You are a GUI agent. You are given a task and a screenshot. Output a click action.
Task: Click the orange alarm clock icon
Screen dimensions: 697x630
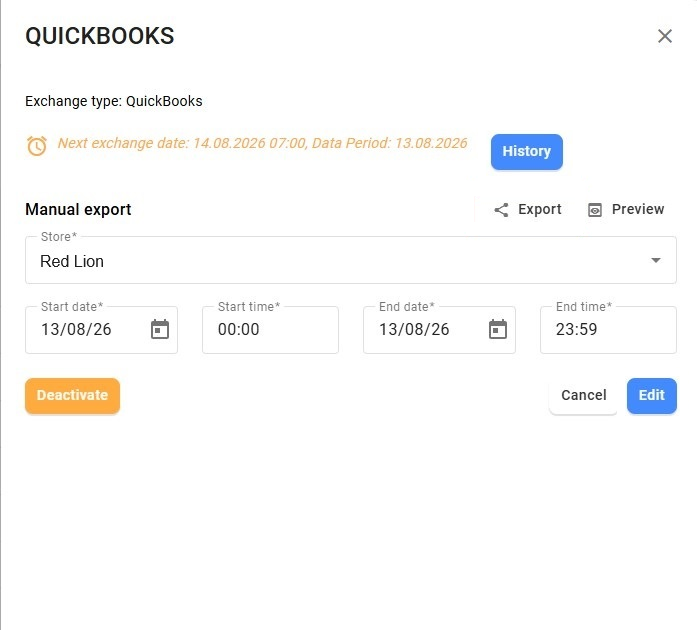[x=36, y=146]
